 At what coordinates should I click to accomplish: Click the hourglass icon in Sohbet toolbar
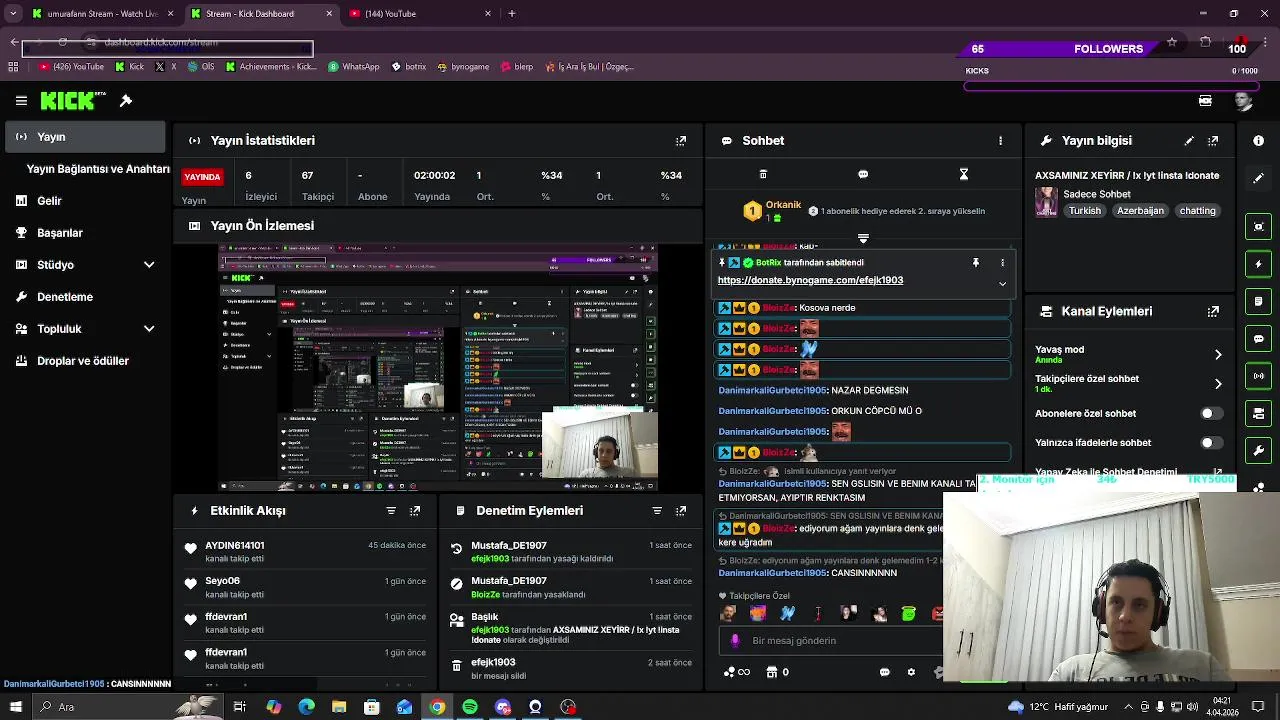tap(964, 174)
